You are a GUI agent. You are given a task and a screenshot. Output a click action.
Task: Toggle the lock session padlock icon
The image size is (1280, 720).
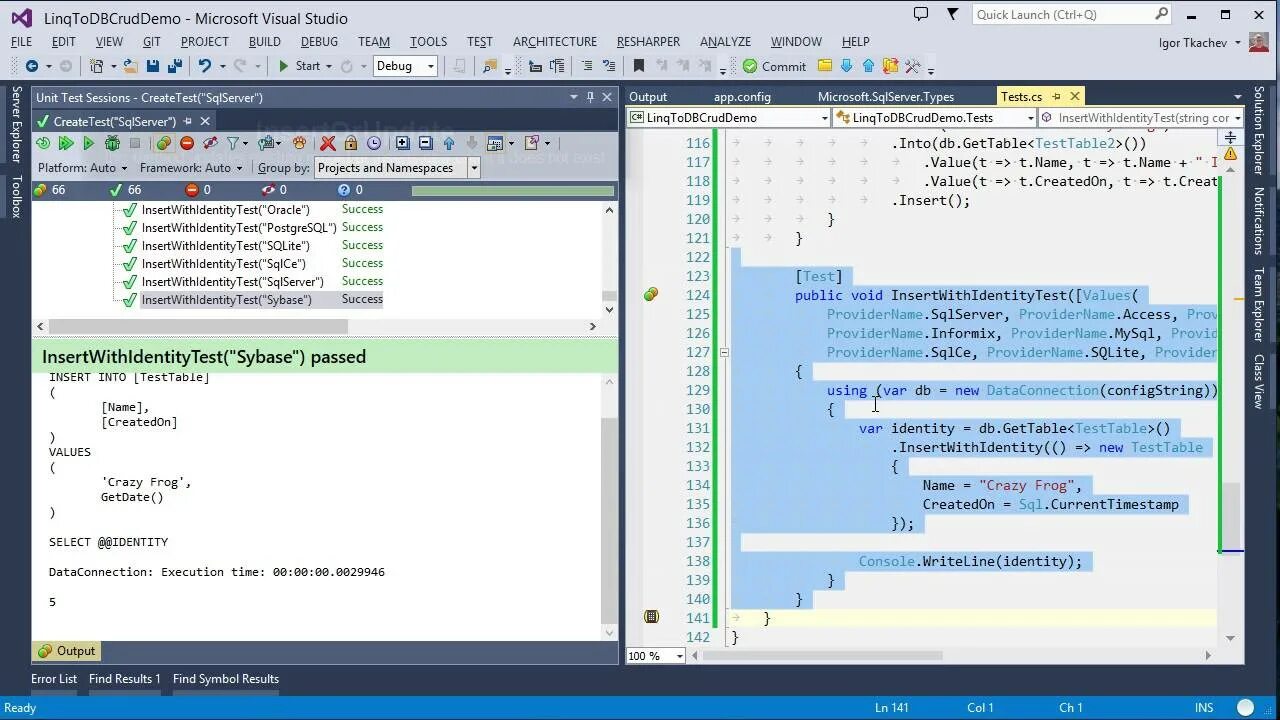click(350, 143)
